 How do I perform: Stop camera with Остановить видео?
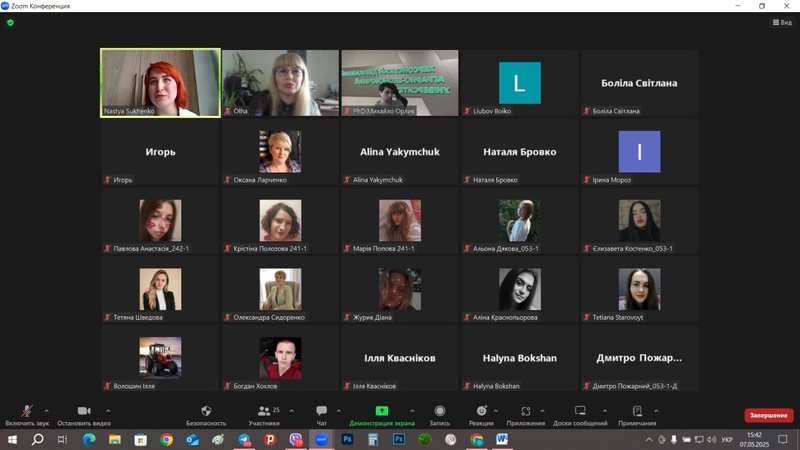[x=83, y=412]
